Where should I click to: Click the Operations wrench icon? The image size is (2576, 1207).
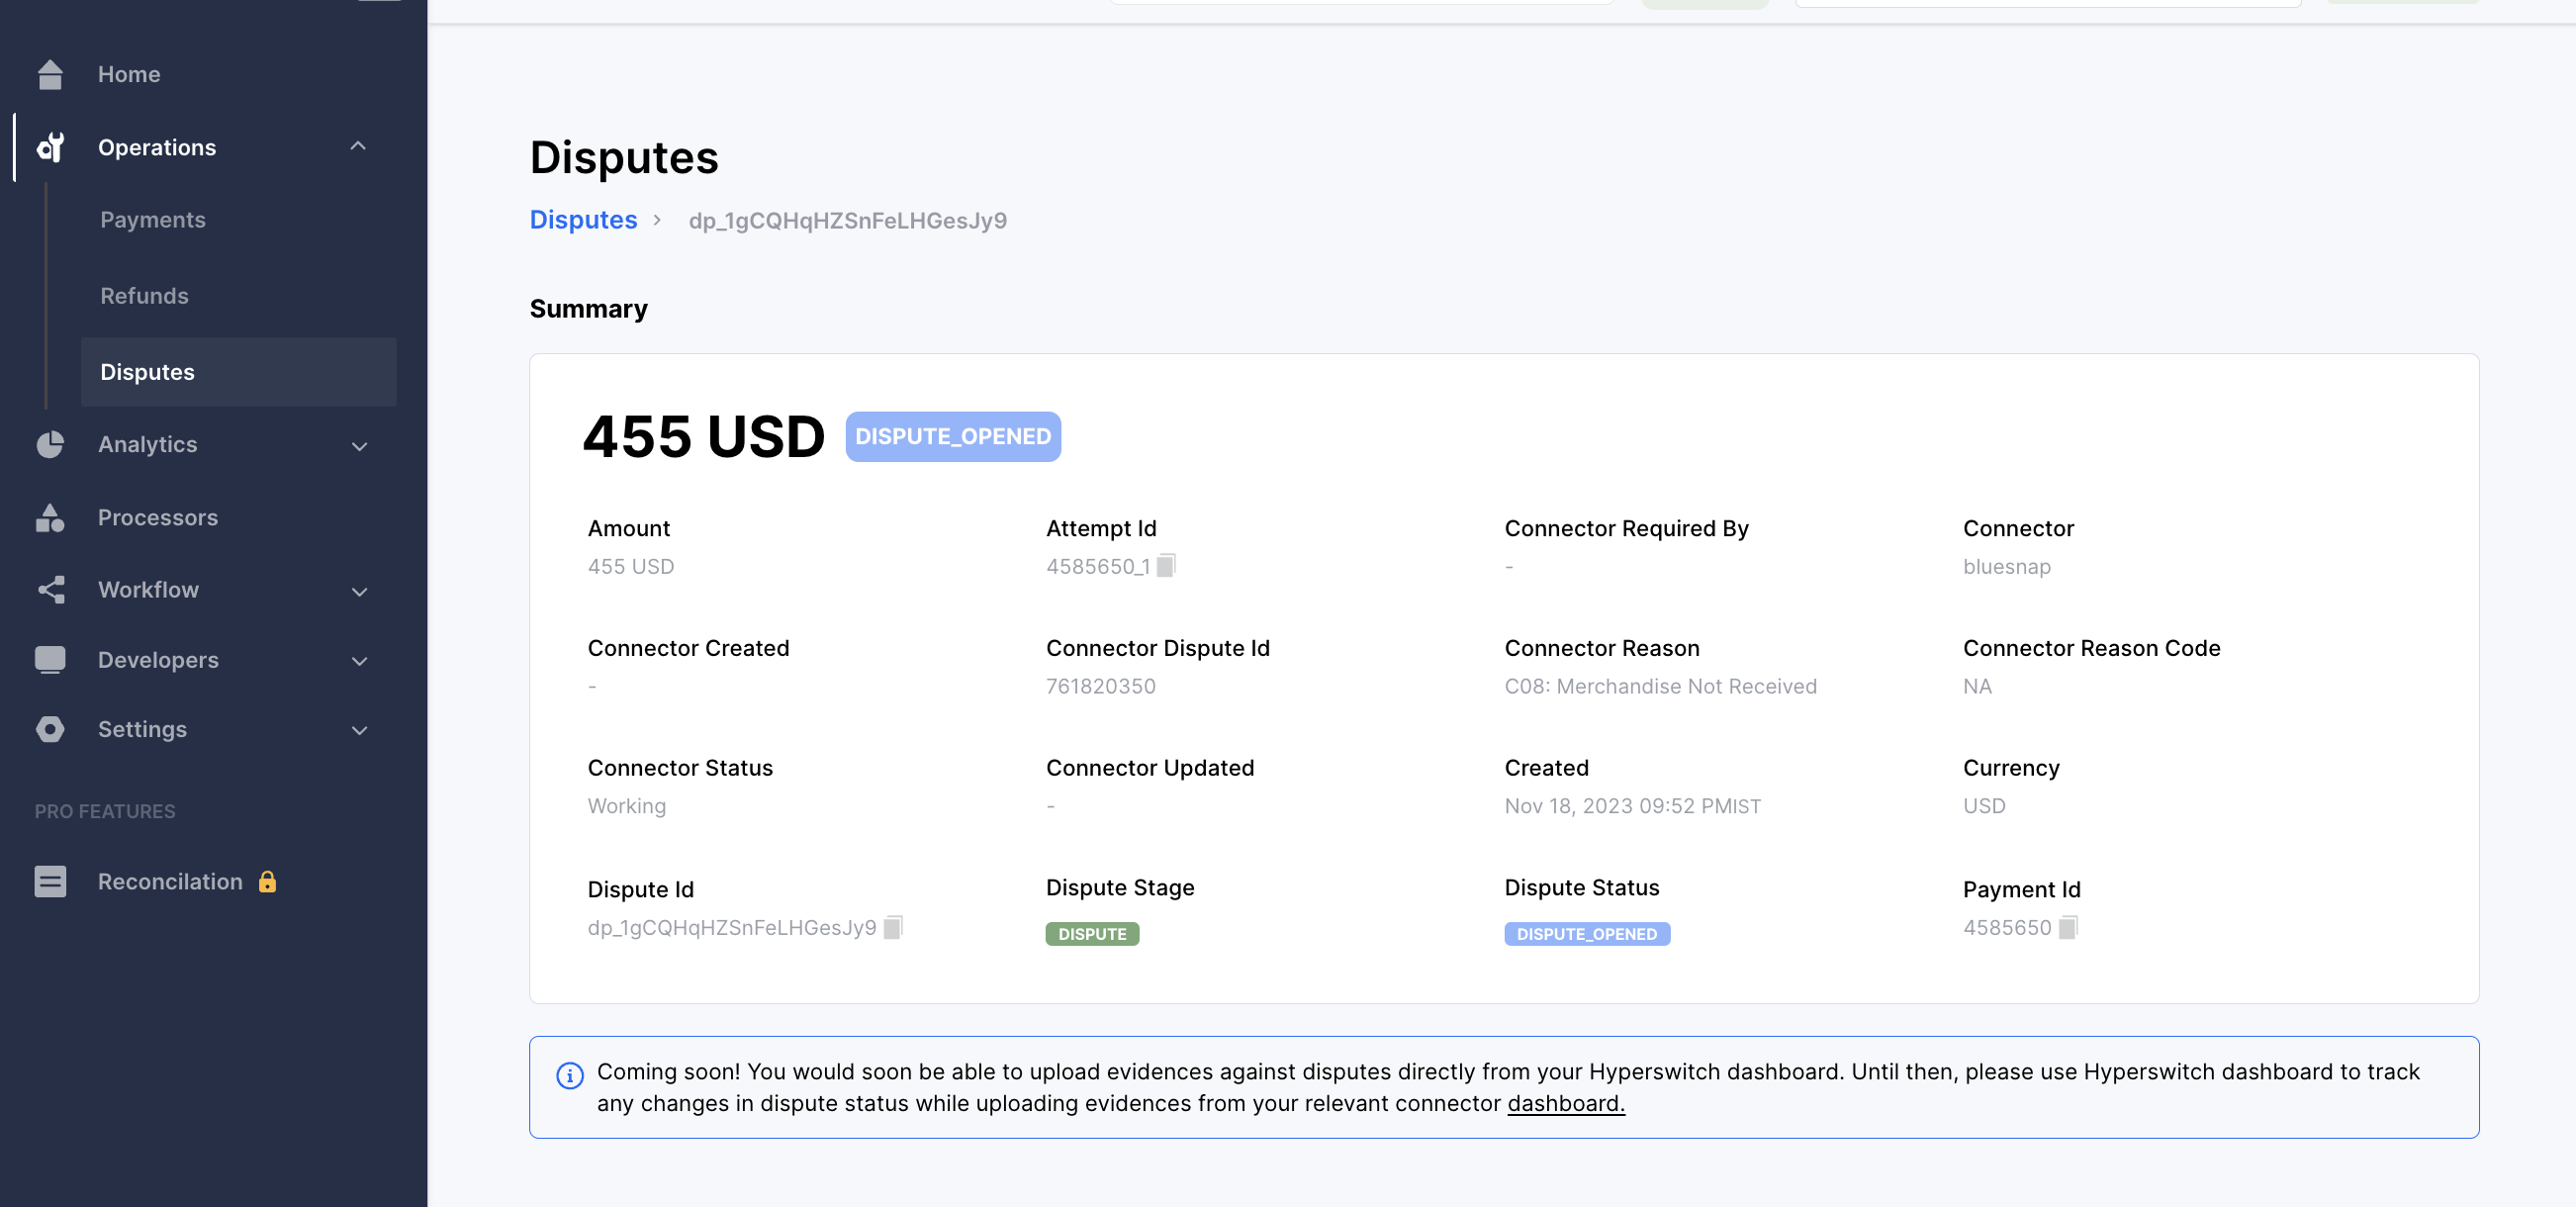coord(50,148)
